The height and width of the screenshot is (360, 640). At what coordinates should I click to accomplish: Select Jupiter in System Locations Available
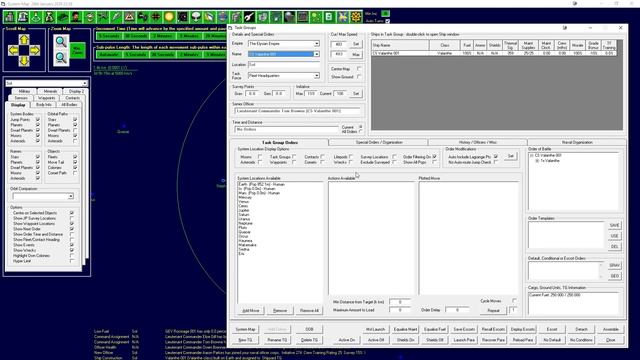click(x=244, y=211)
